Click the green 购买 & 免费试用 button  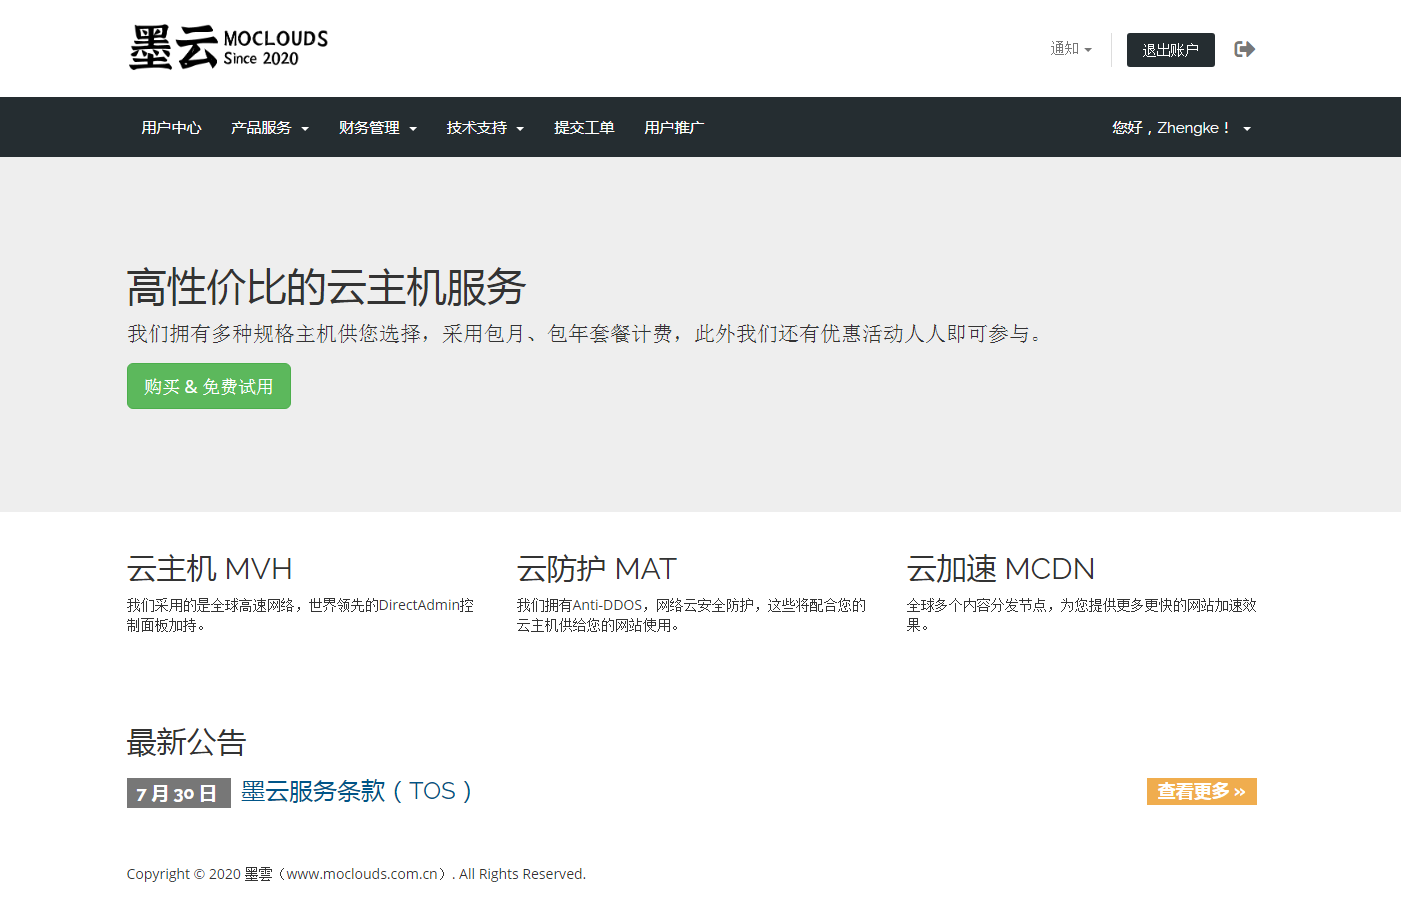point(209,386)
